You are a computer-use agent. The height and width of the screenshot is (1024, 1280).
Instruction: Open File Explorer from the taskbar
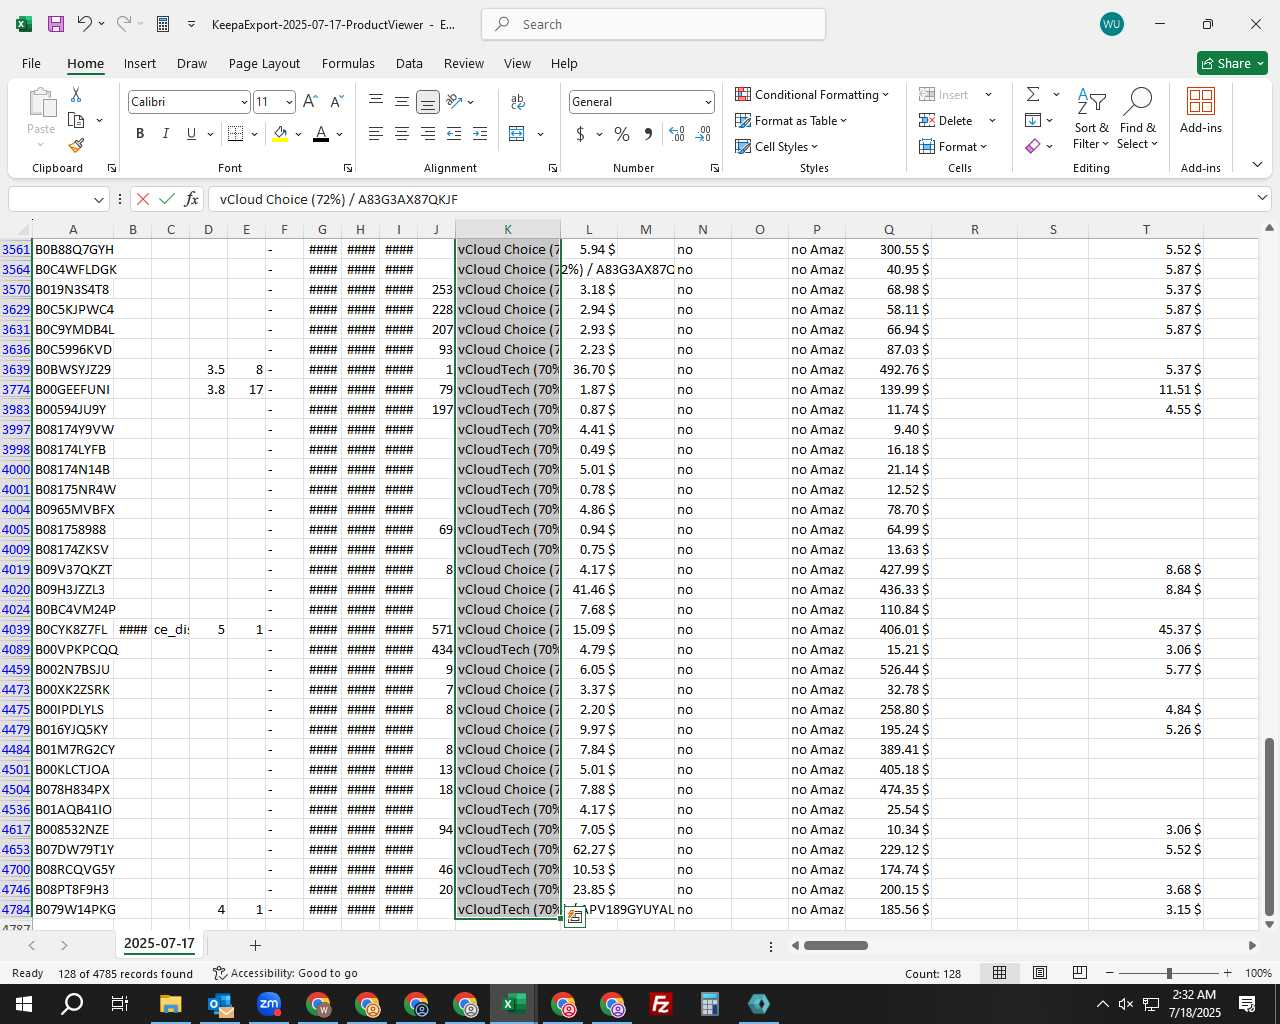coord(170,1004)
